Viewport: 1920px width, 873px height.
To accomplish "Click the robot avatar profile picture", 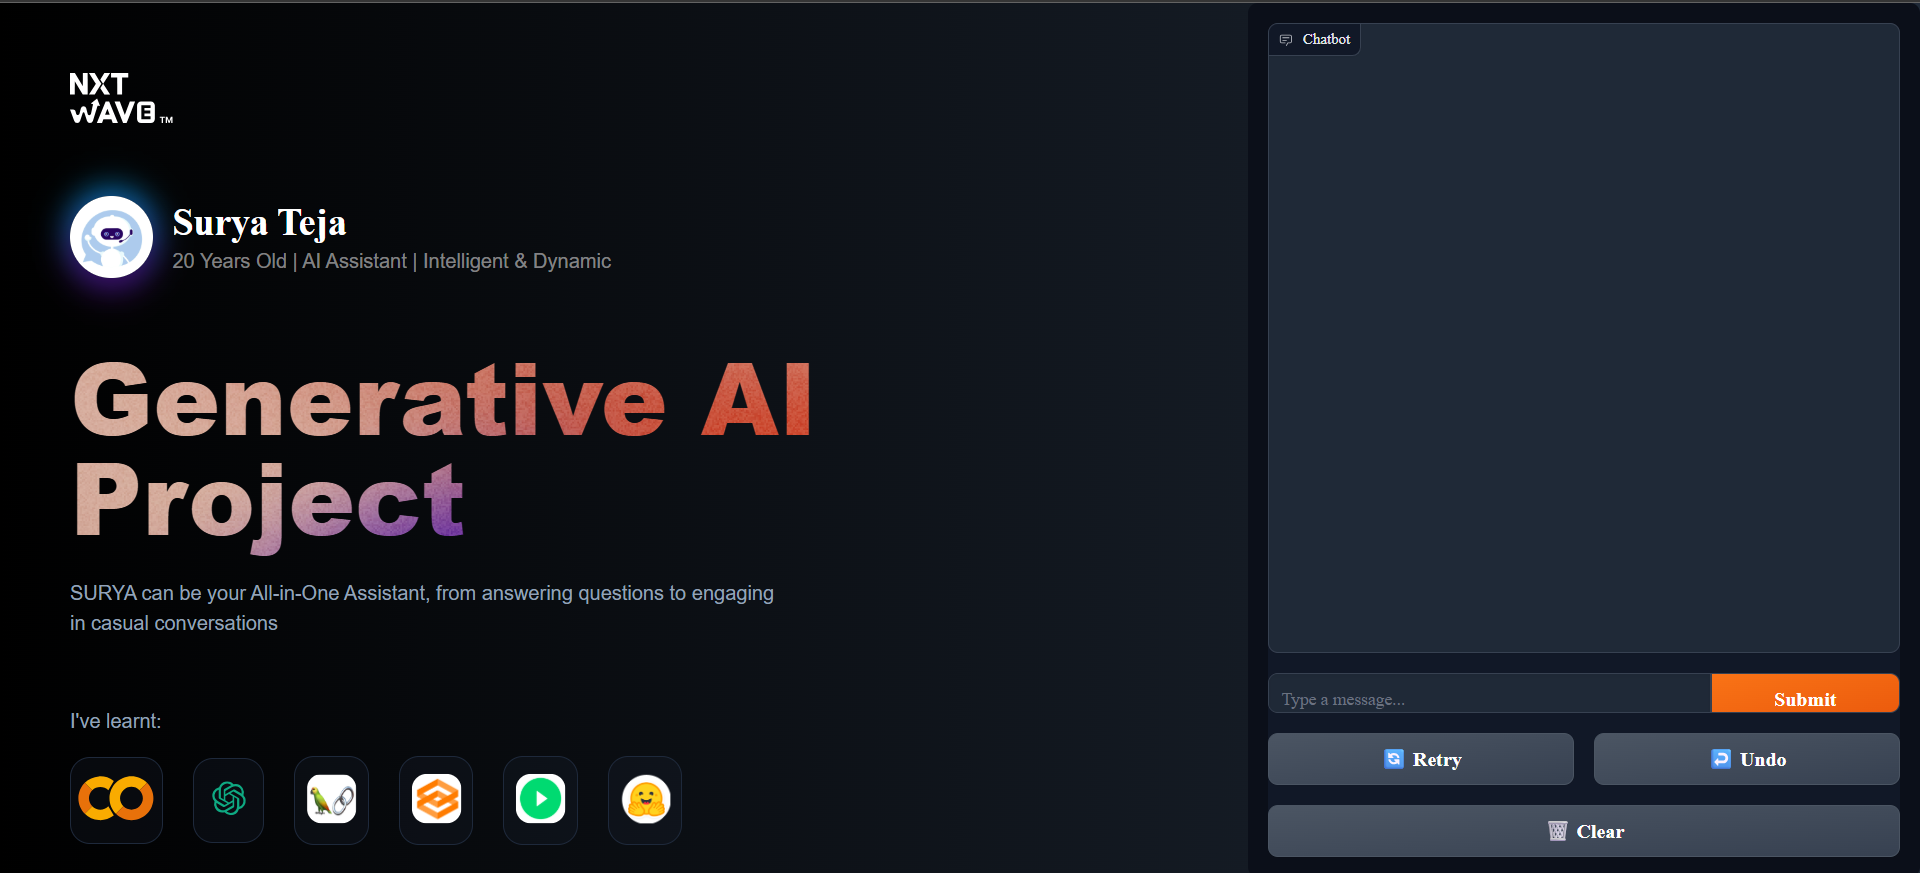I will point(112,237).
